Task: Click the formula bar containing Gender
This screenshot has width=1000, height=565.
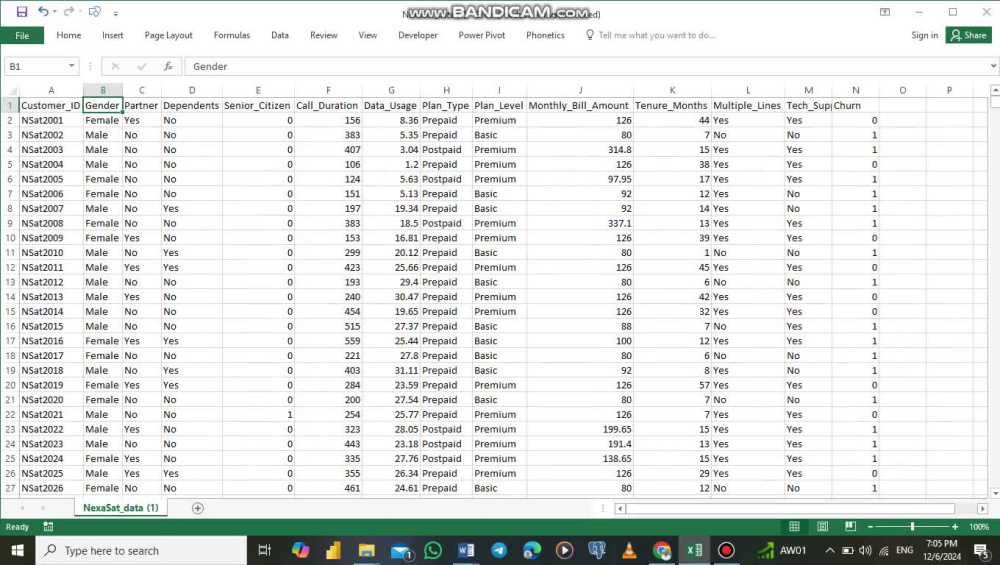Action: coord(585,66)
